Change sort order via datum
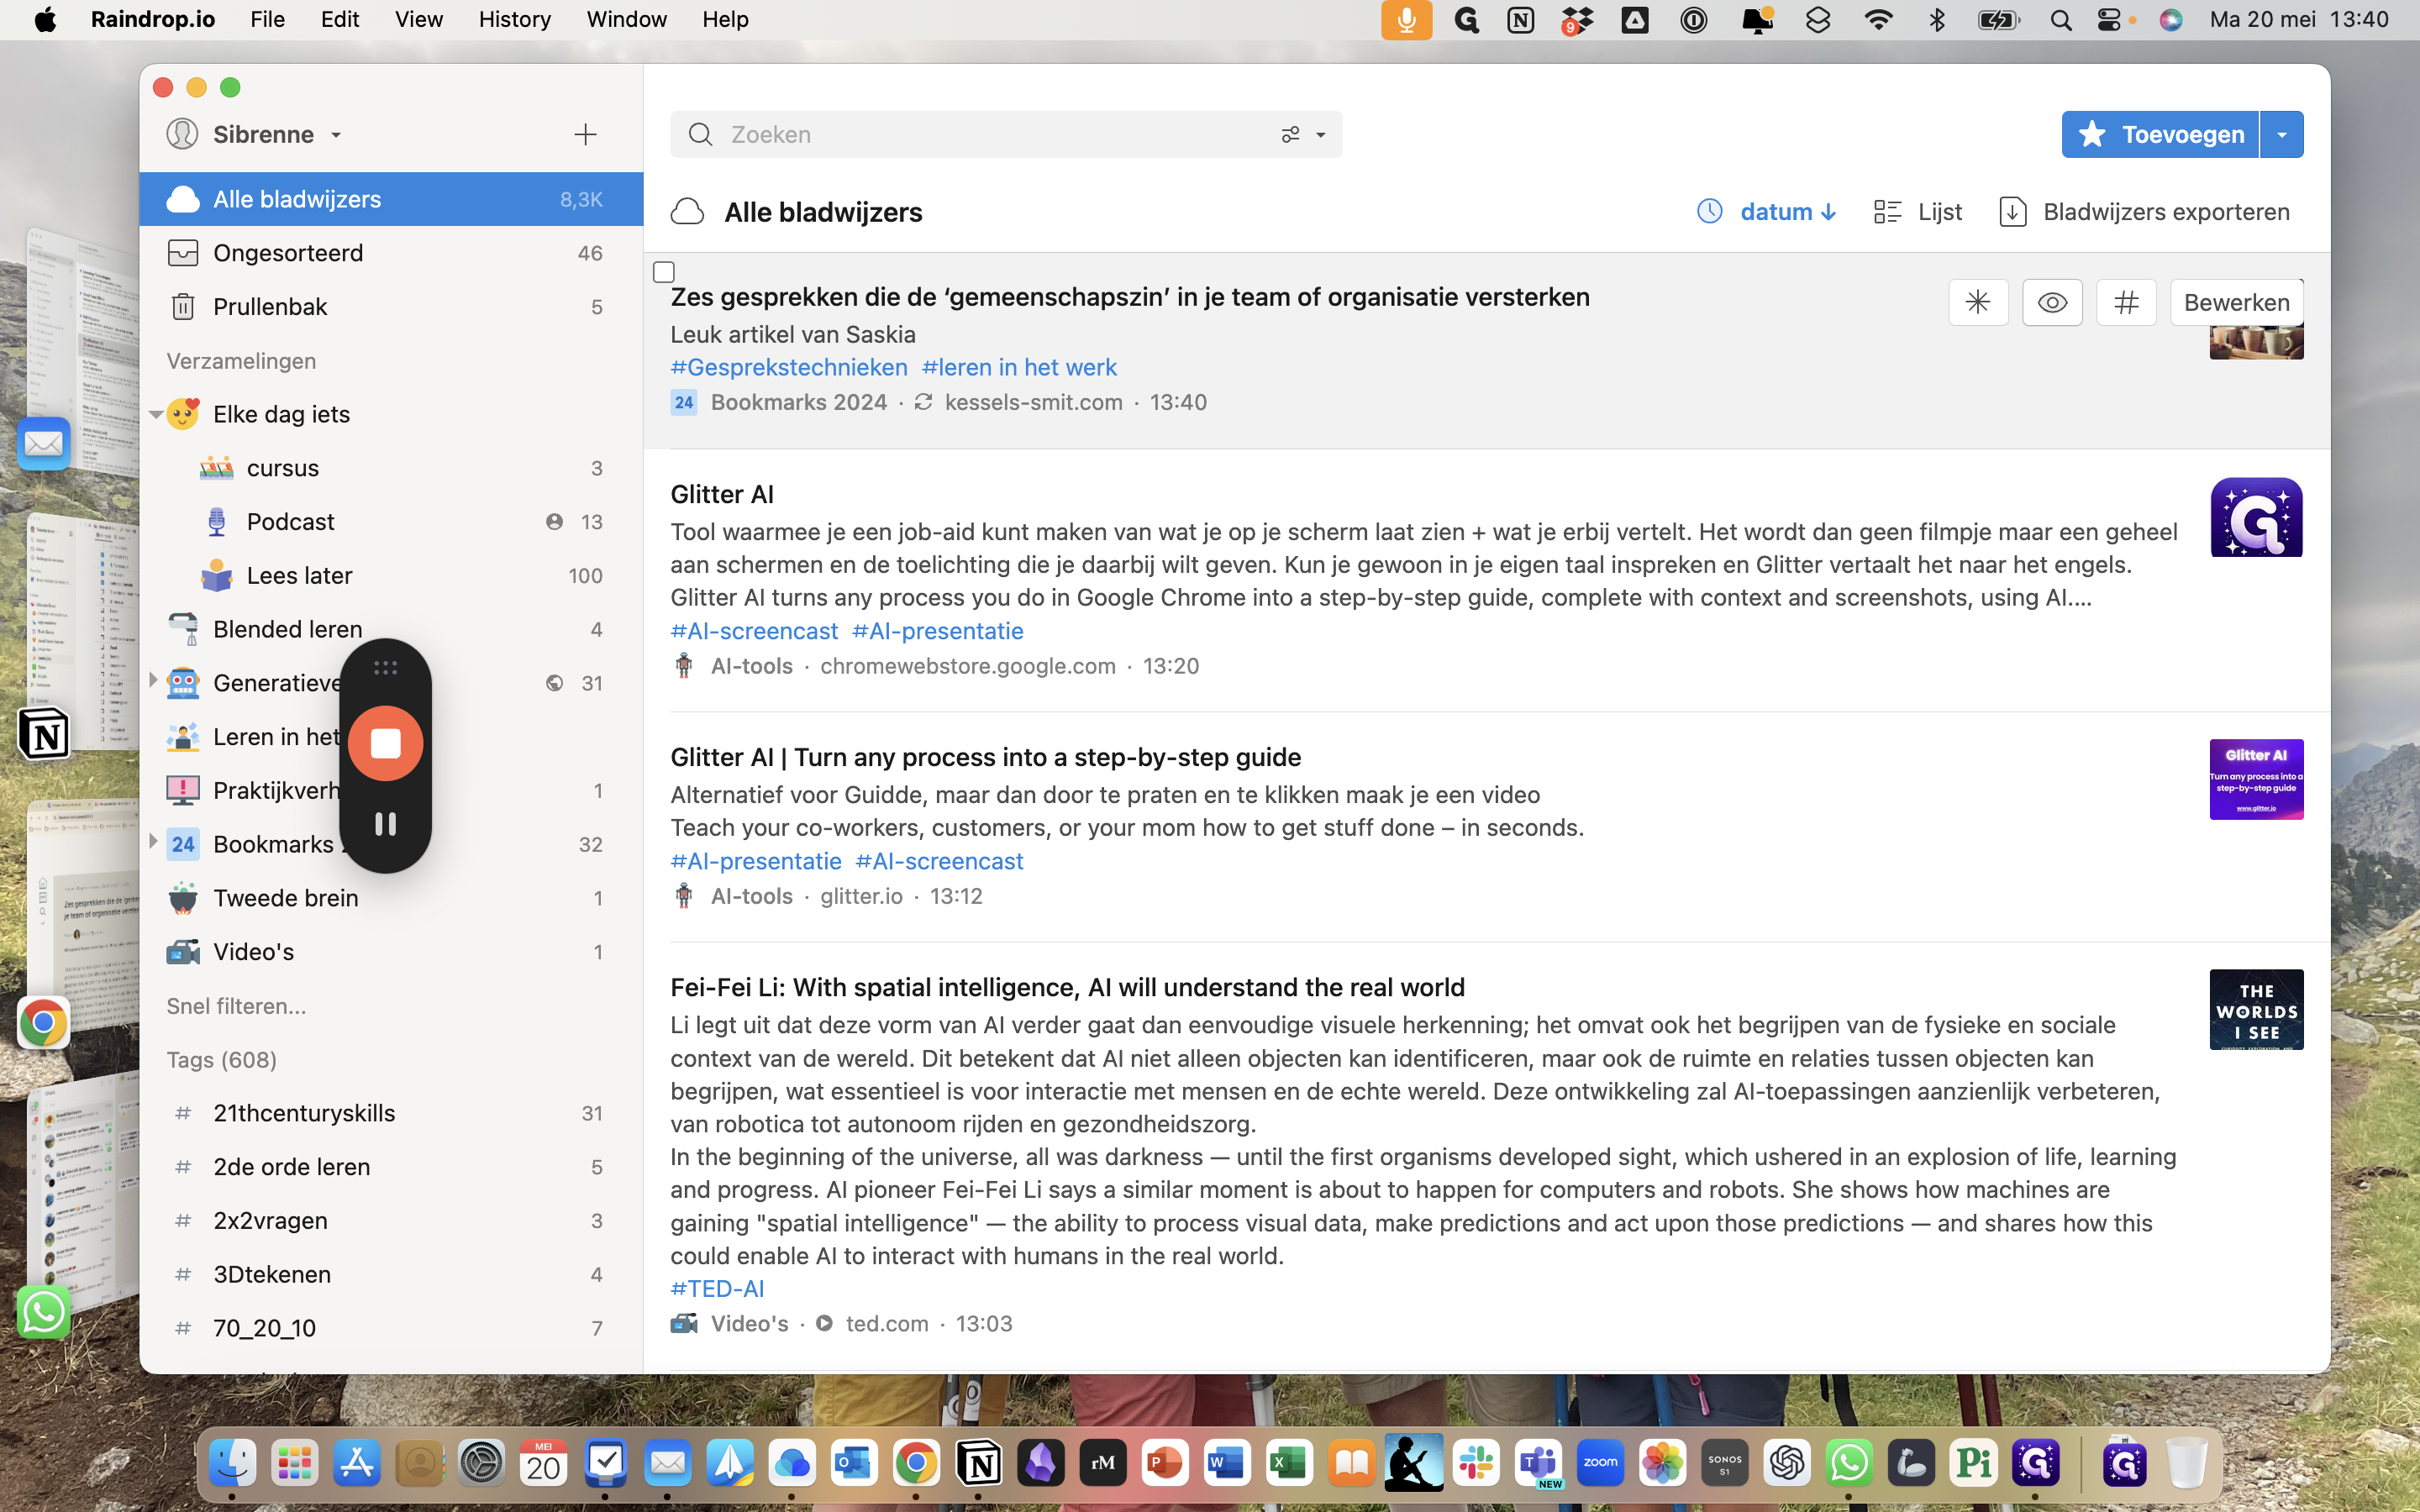The image size is (2420, 1512). 1767,212
